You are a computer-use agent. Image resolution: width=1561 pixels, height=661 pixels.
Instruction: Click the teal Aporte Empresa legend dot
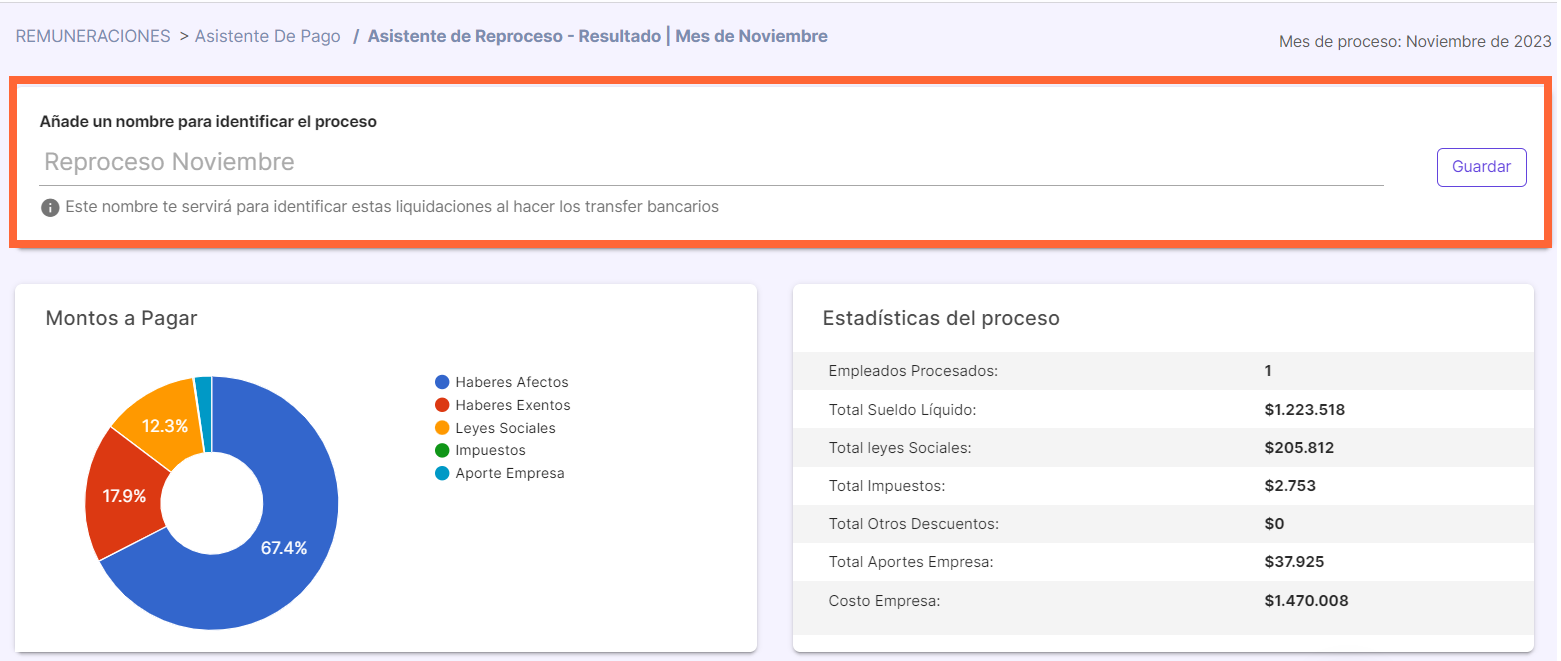click(441, 473)
